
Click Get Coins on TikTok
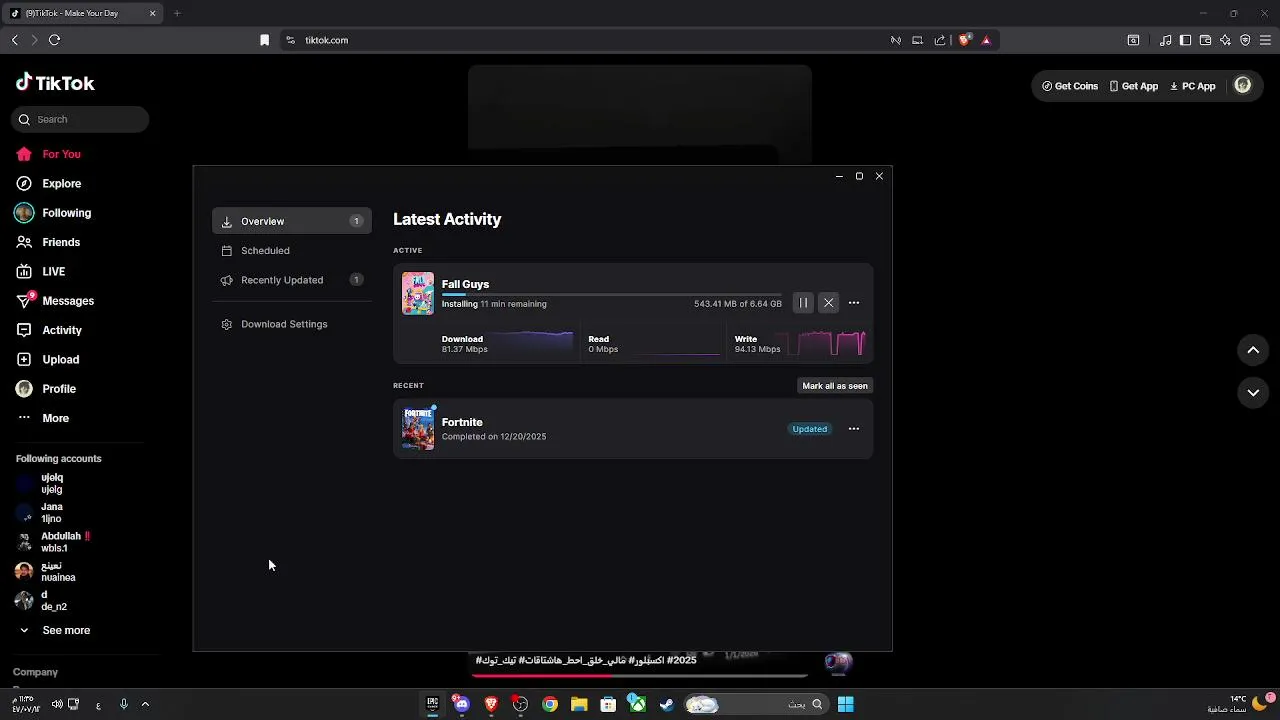(1070, 86)
